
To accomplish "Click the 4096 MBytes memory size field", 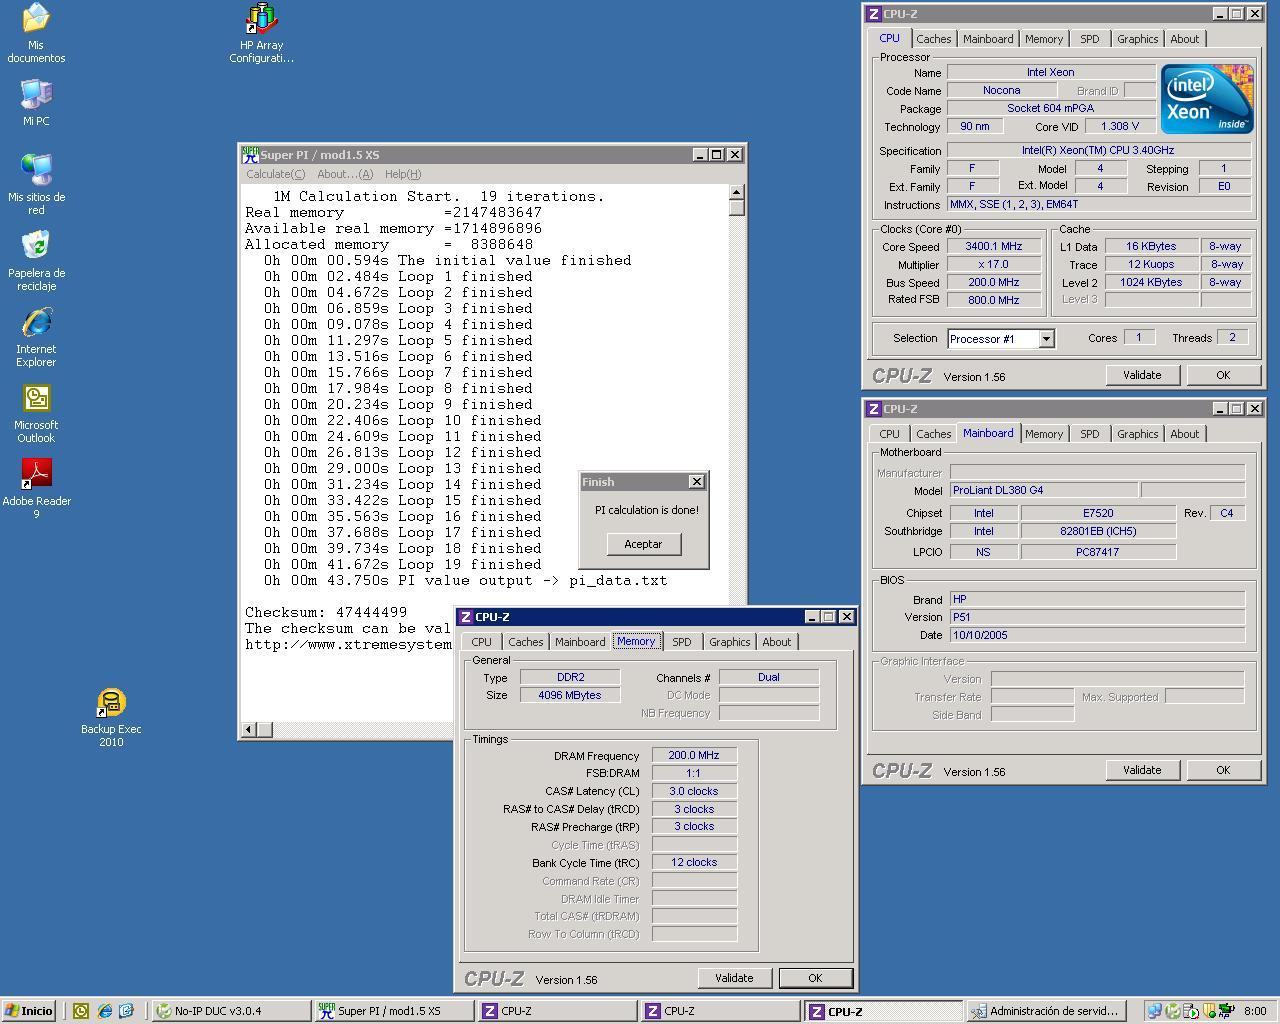I will (x=570, y=695).
